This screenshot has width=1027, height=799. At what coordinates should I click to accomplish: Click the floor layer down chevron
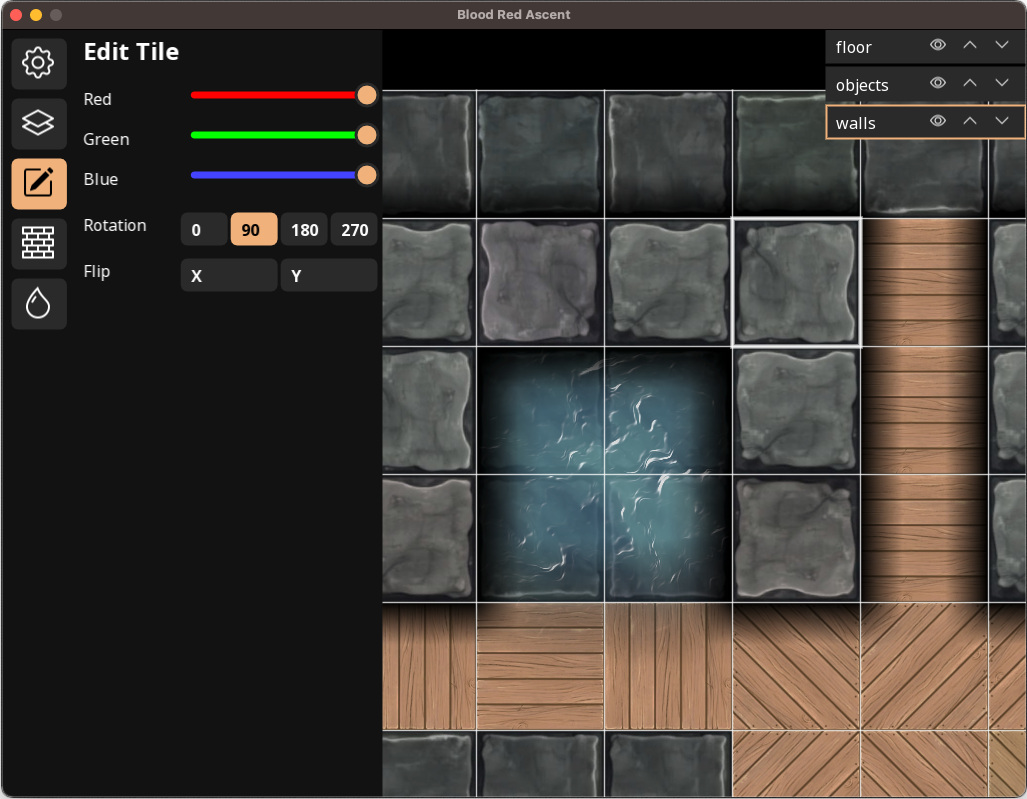click(1002, 46)
